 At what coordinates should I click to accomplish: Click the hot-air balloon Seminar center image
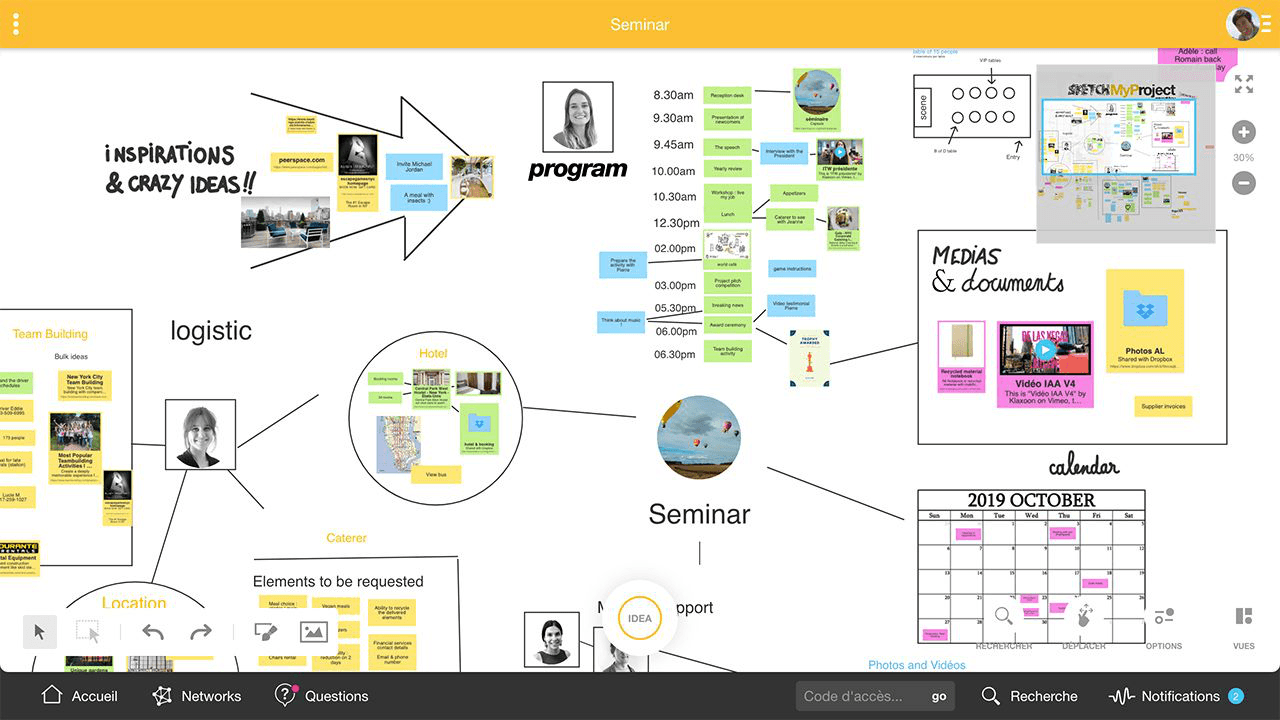tap(699, 436)
